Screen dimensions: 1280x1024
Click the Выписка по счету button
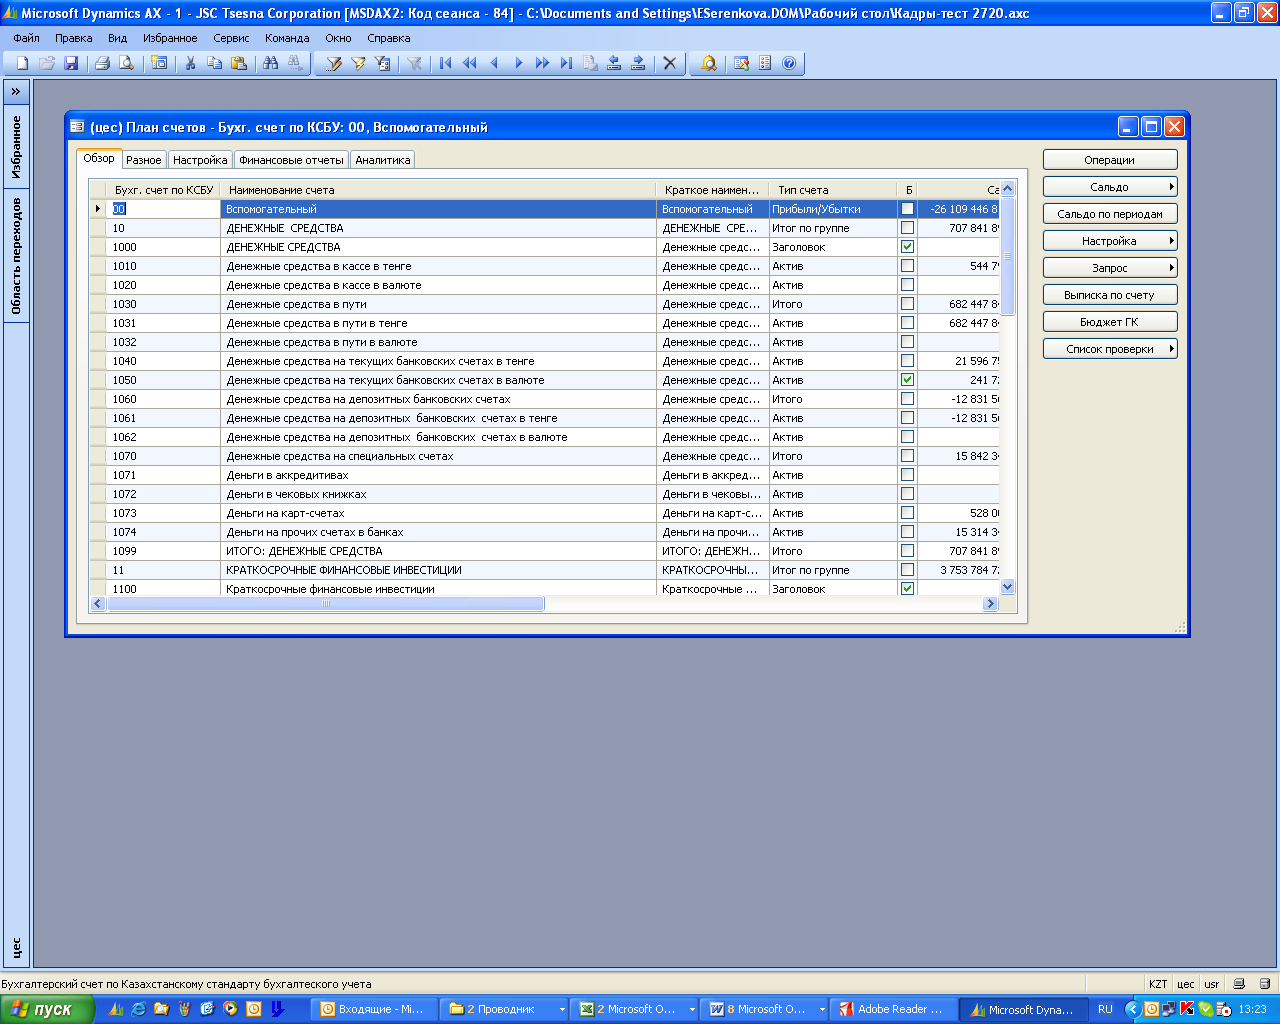click(1110, 295)
